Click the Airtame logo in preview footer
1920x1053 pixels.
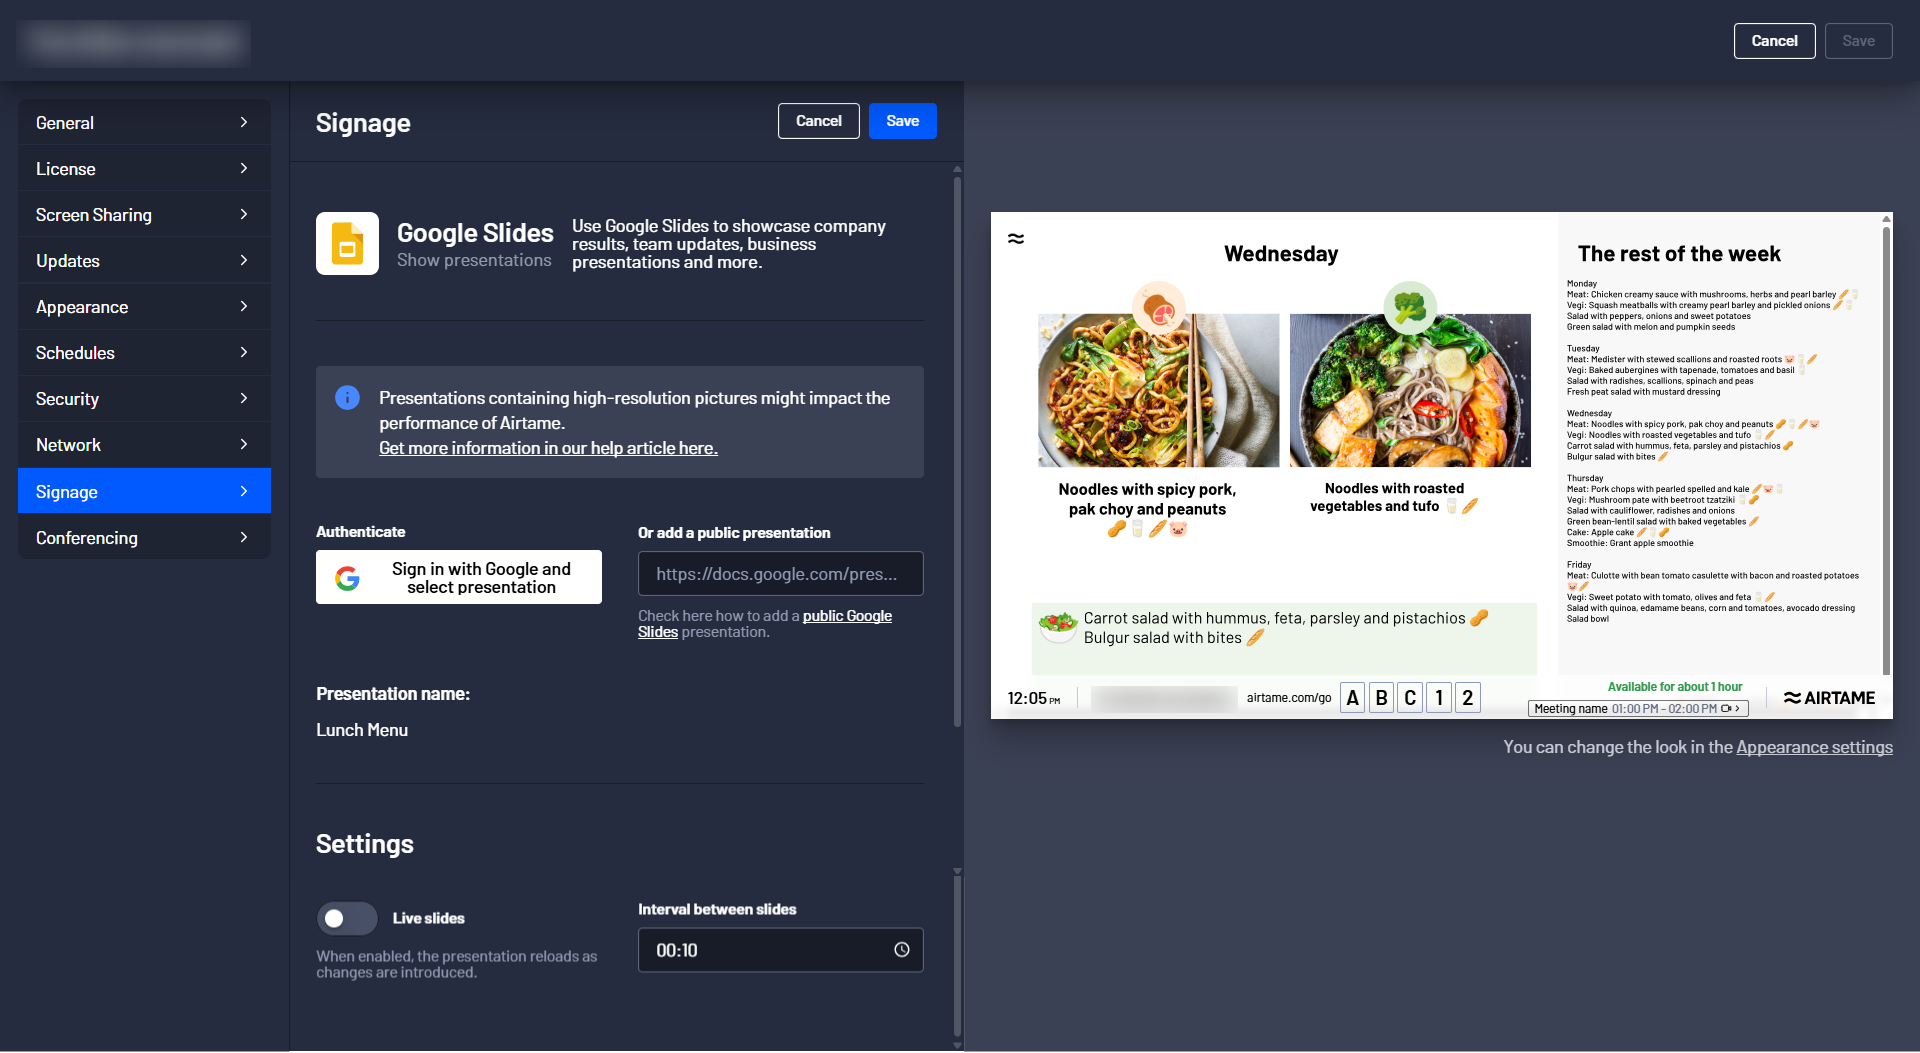pyautogui.click(x=1829, y=698)
